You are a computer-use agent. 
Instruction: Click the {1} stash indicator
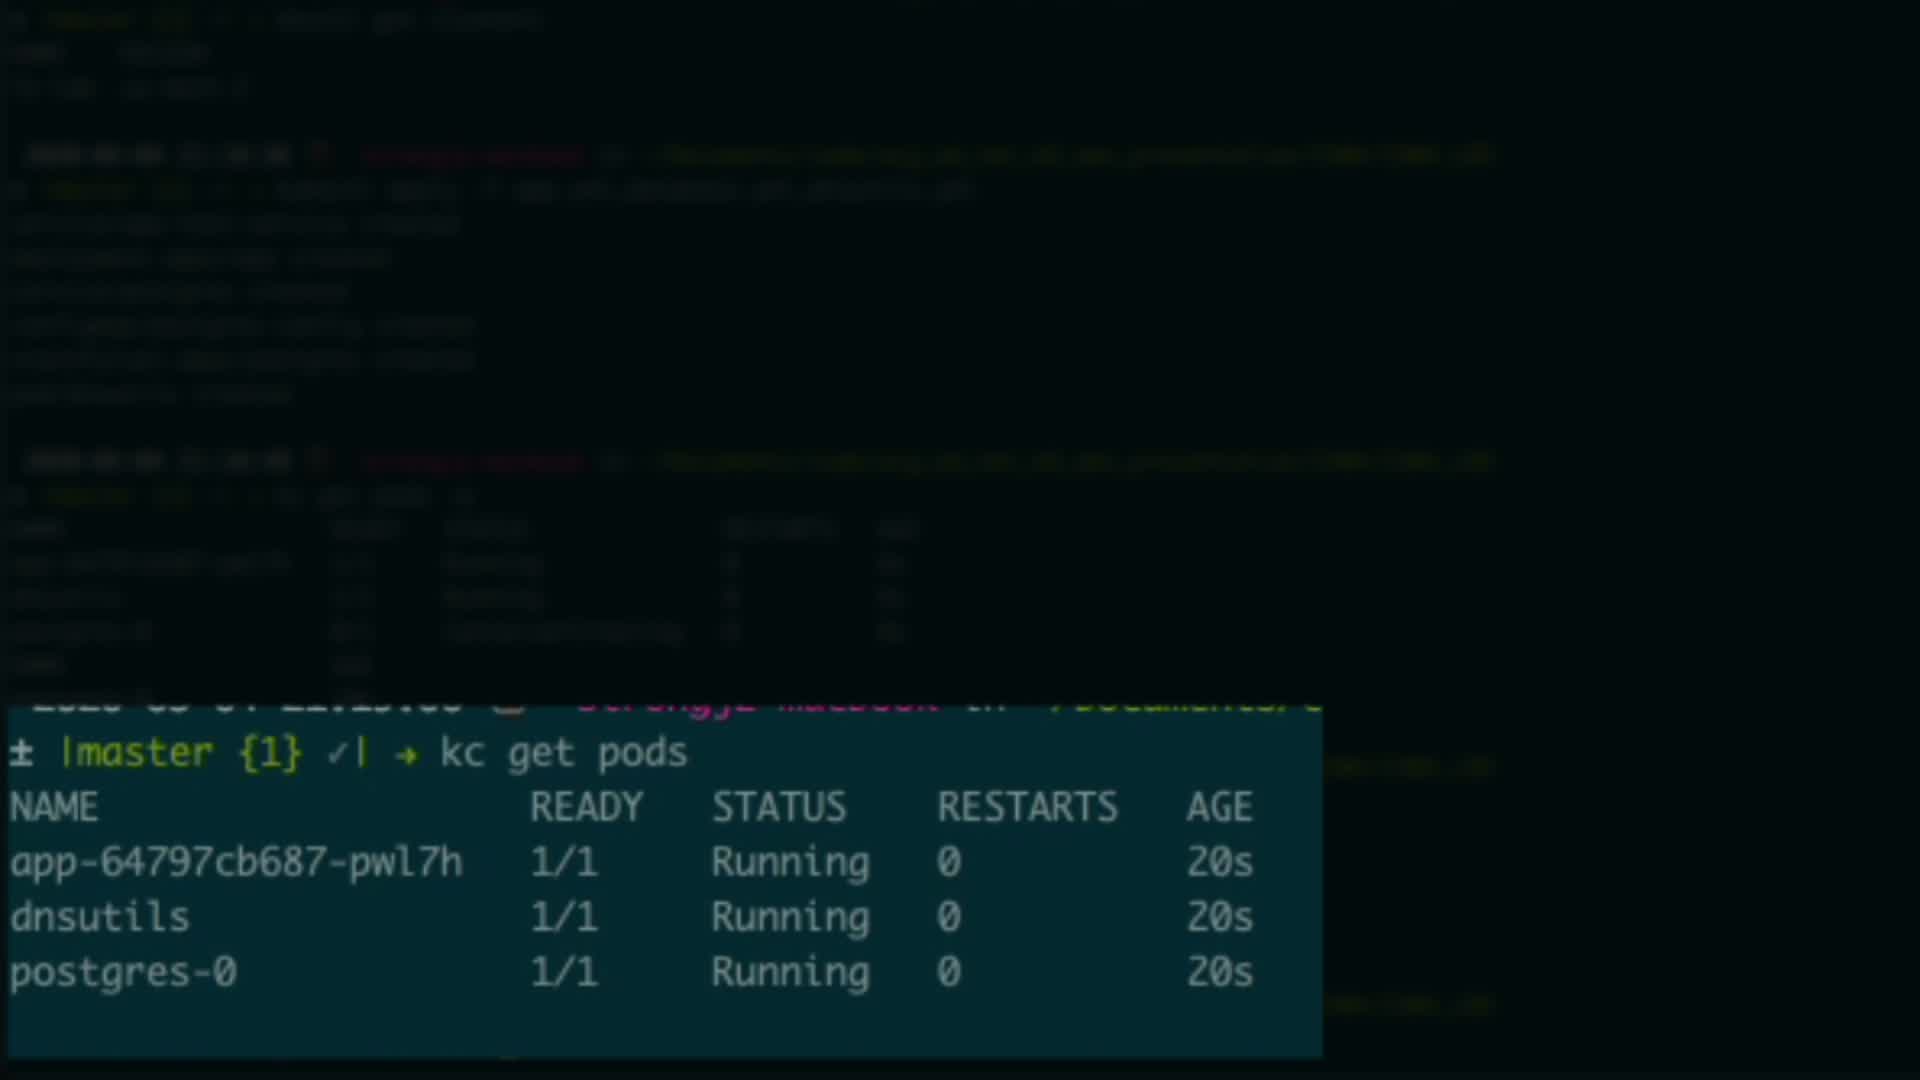click(x=270, y=753)
